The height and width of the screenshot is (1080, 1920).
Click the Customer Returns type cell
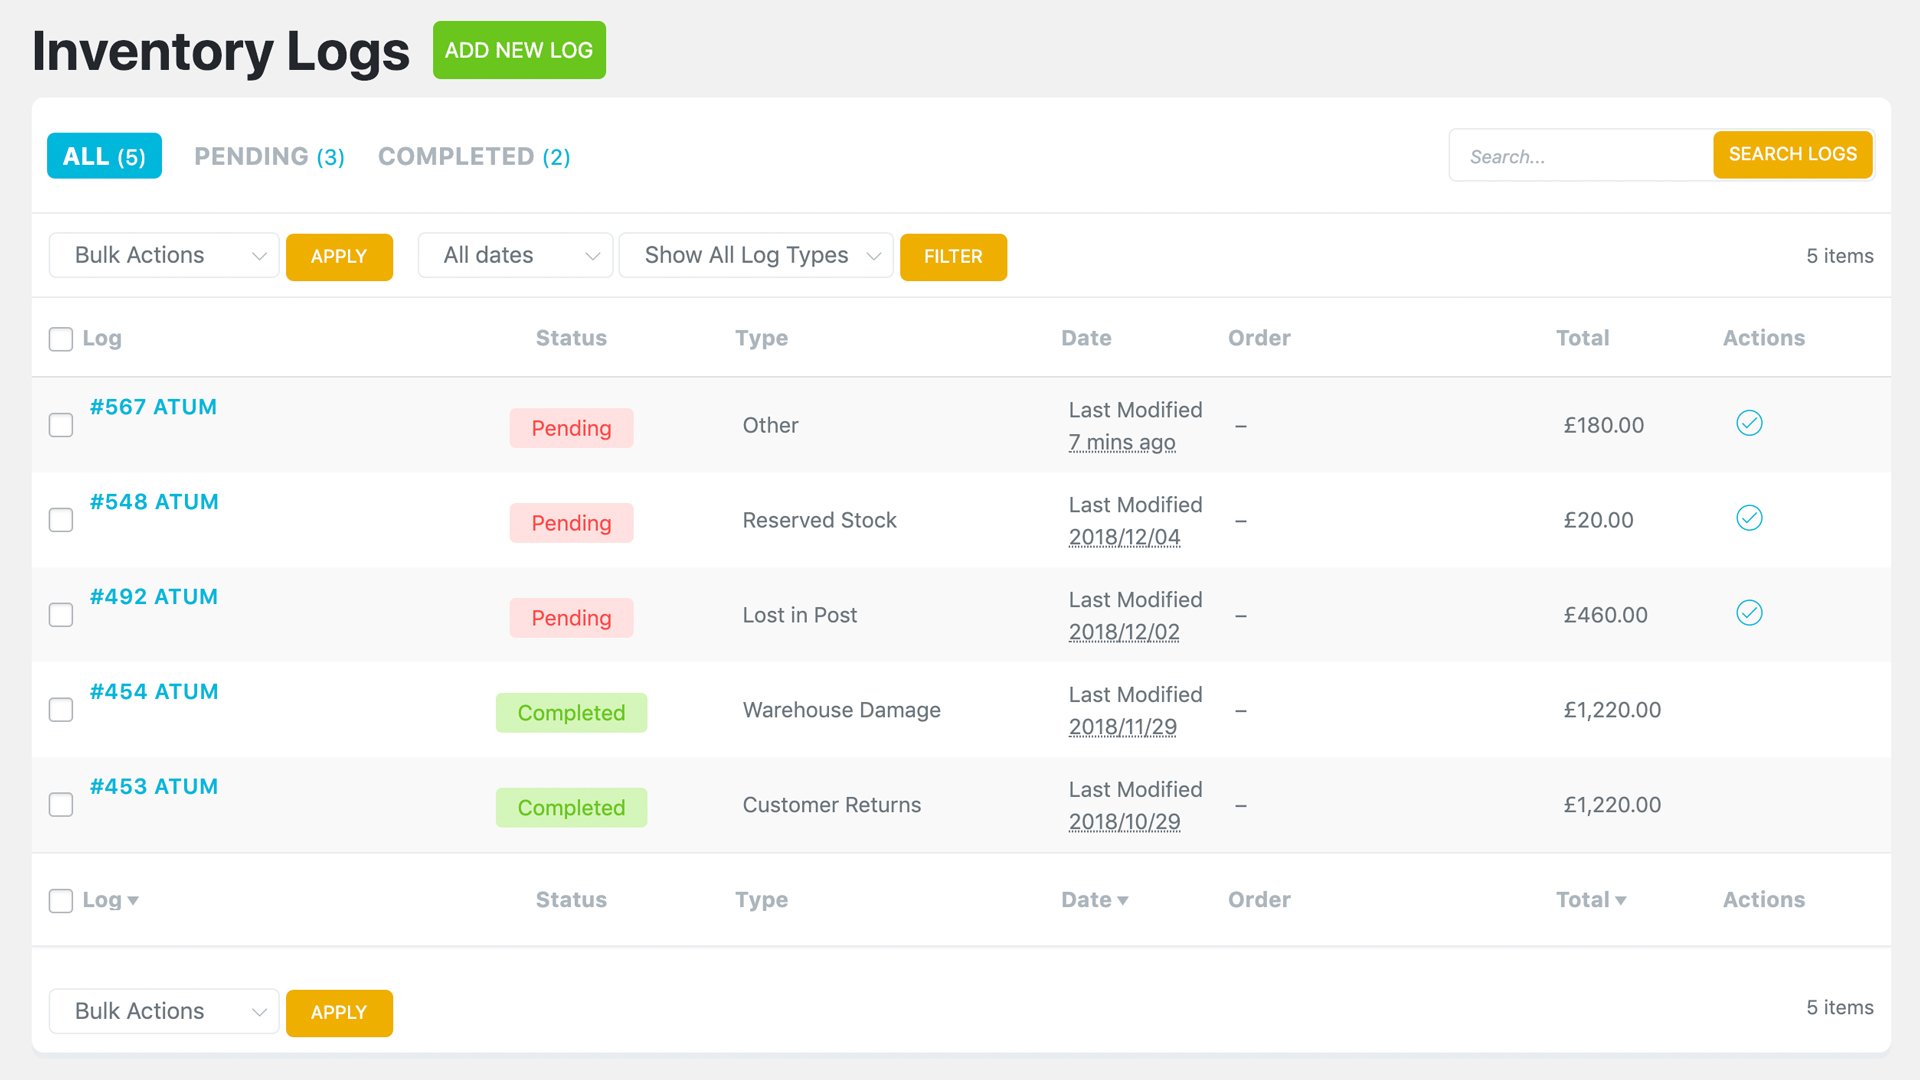(831, 805)
